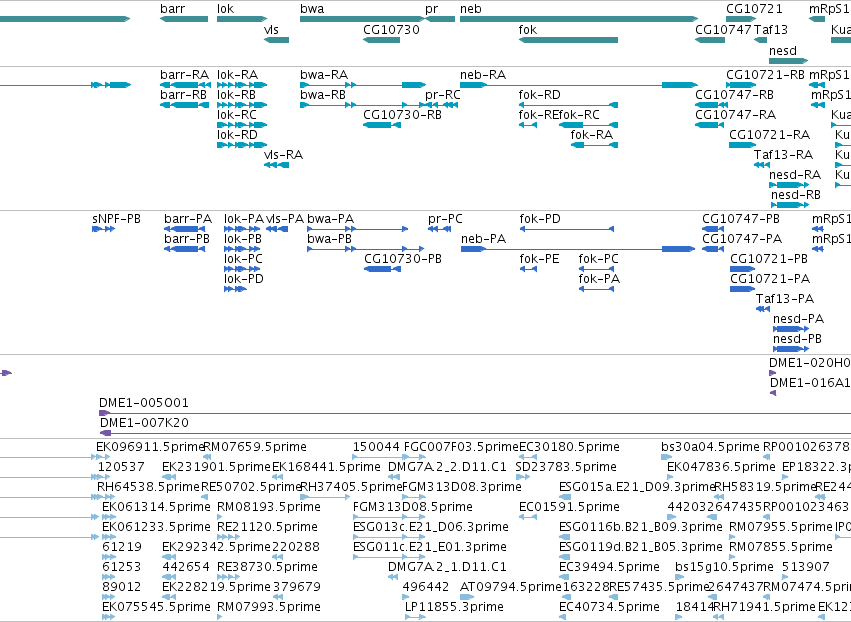Open transcript barr-RA
Viewport: 851px width, 622px height.
click(x=185, y=85)
